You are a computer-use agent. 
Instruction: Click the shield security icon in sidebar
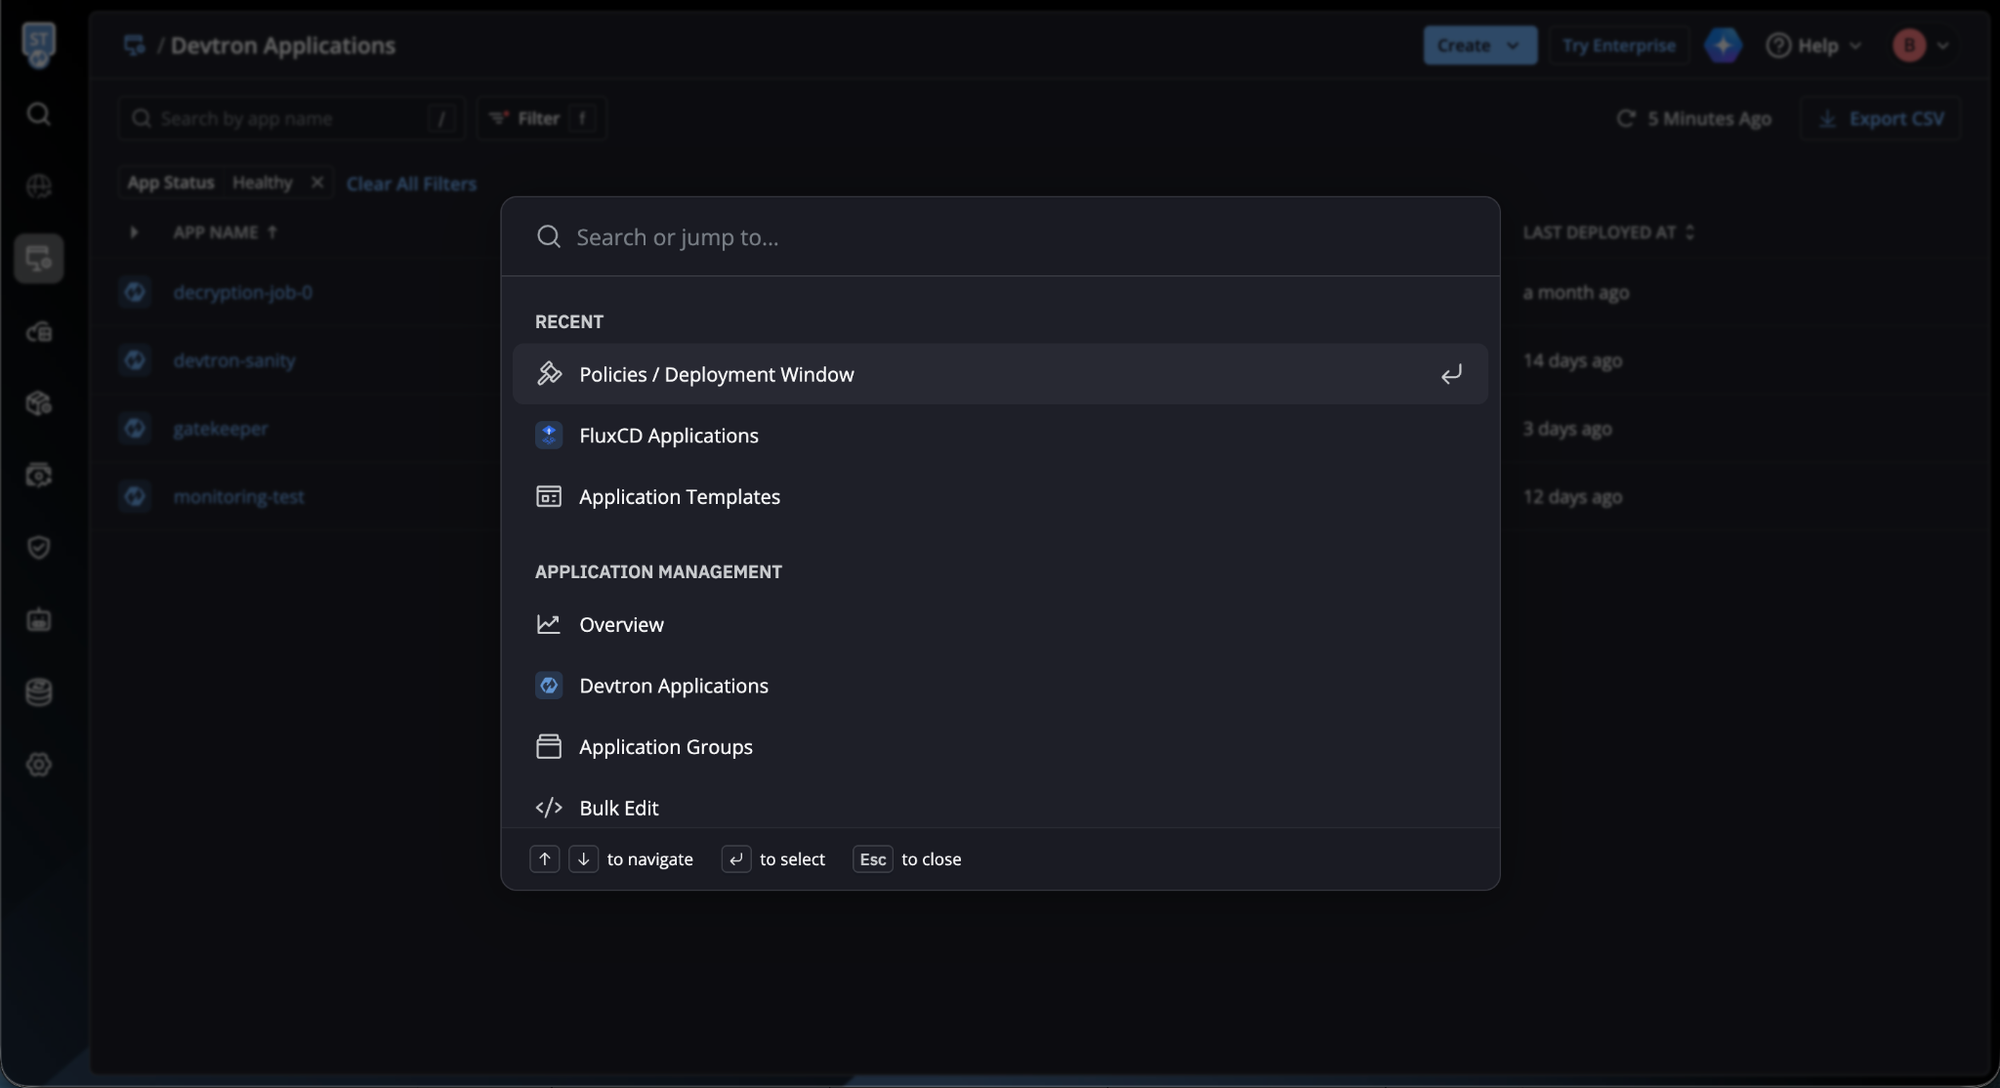pos(38,547)
